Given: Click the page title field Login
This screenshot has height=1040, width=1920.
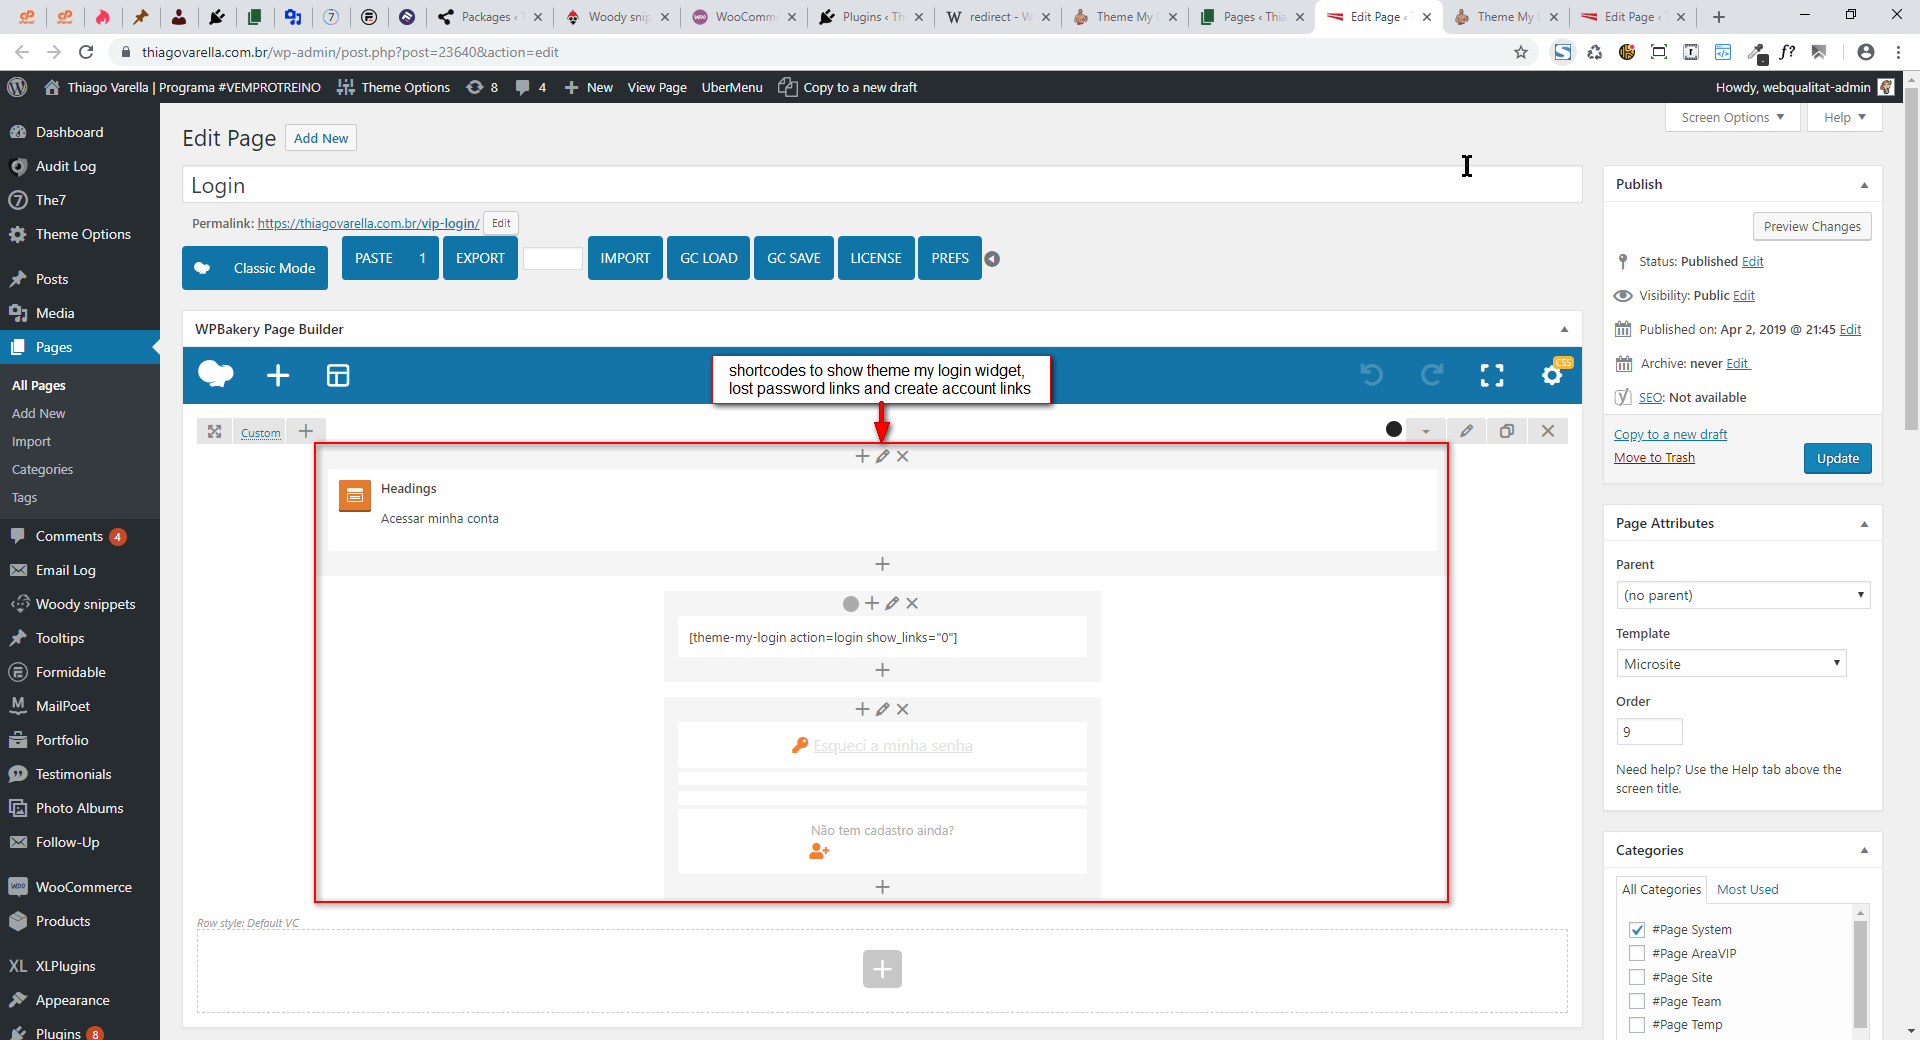Looking at the screenshot, I should coord(882,185).
